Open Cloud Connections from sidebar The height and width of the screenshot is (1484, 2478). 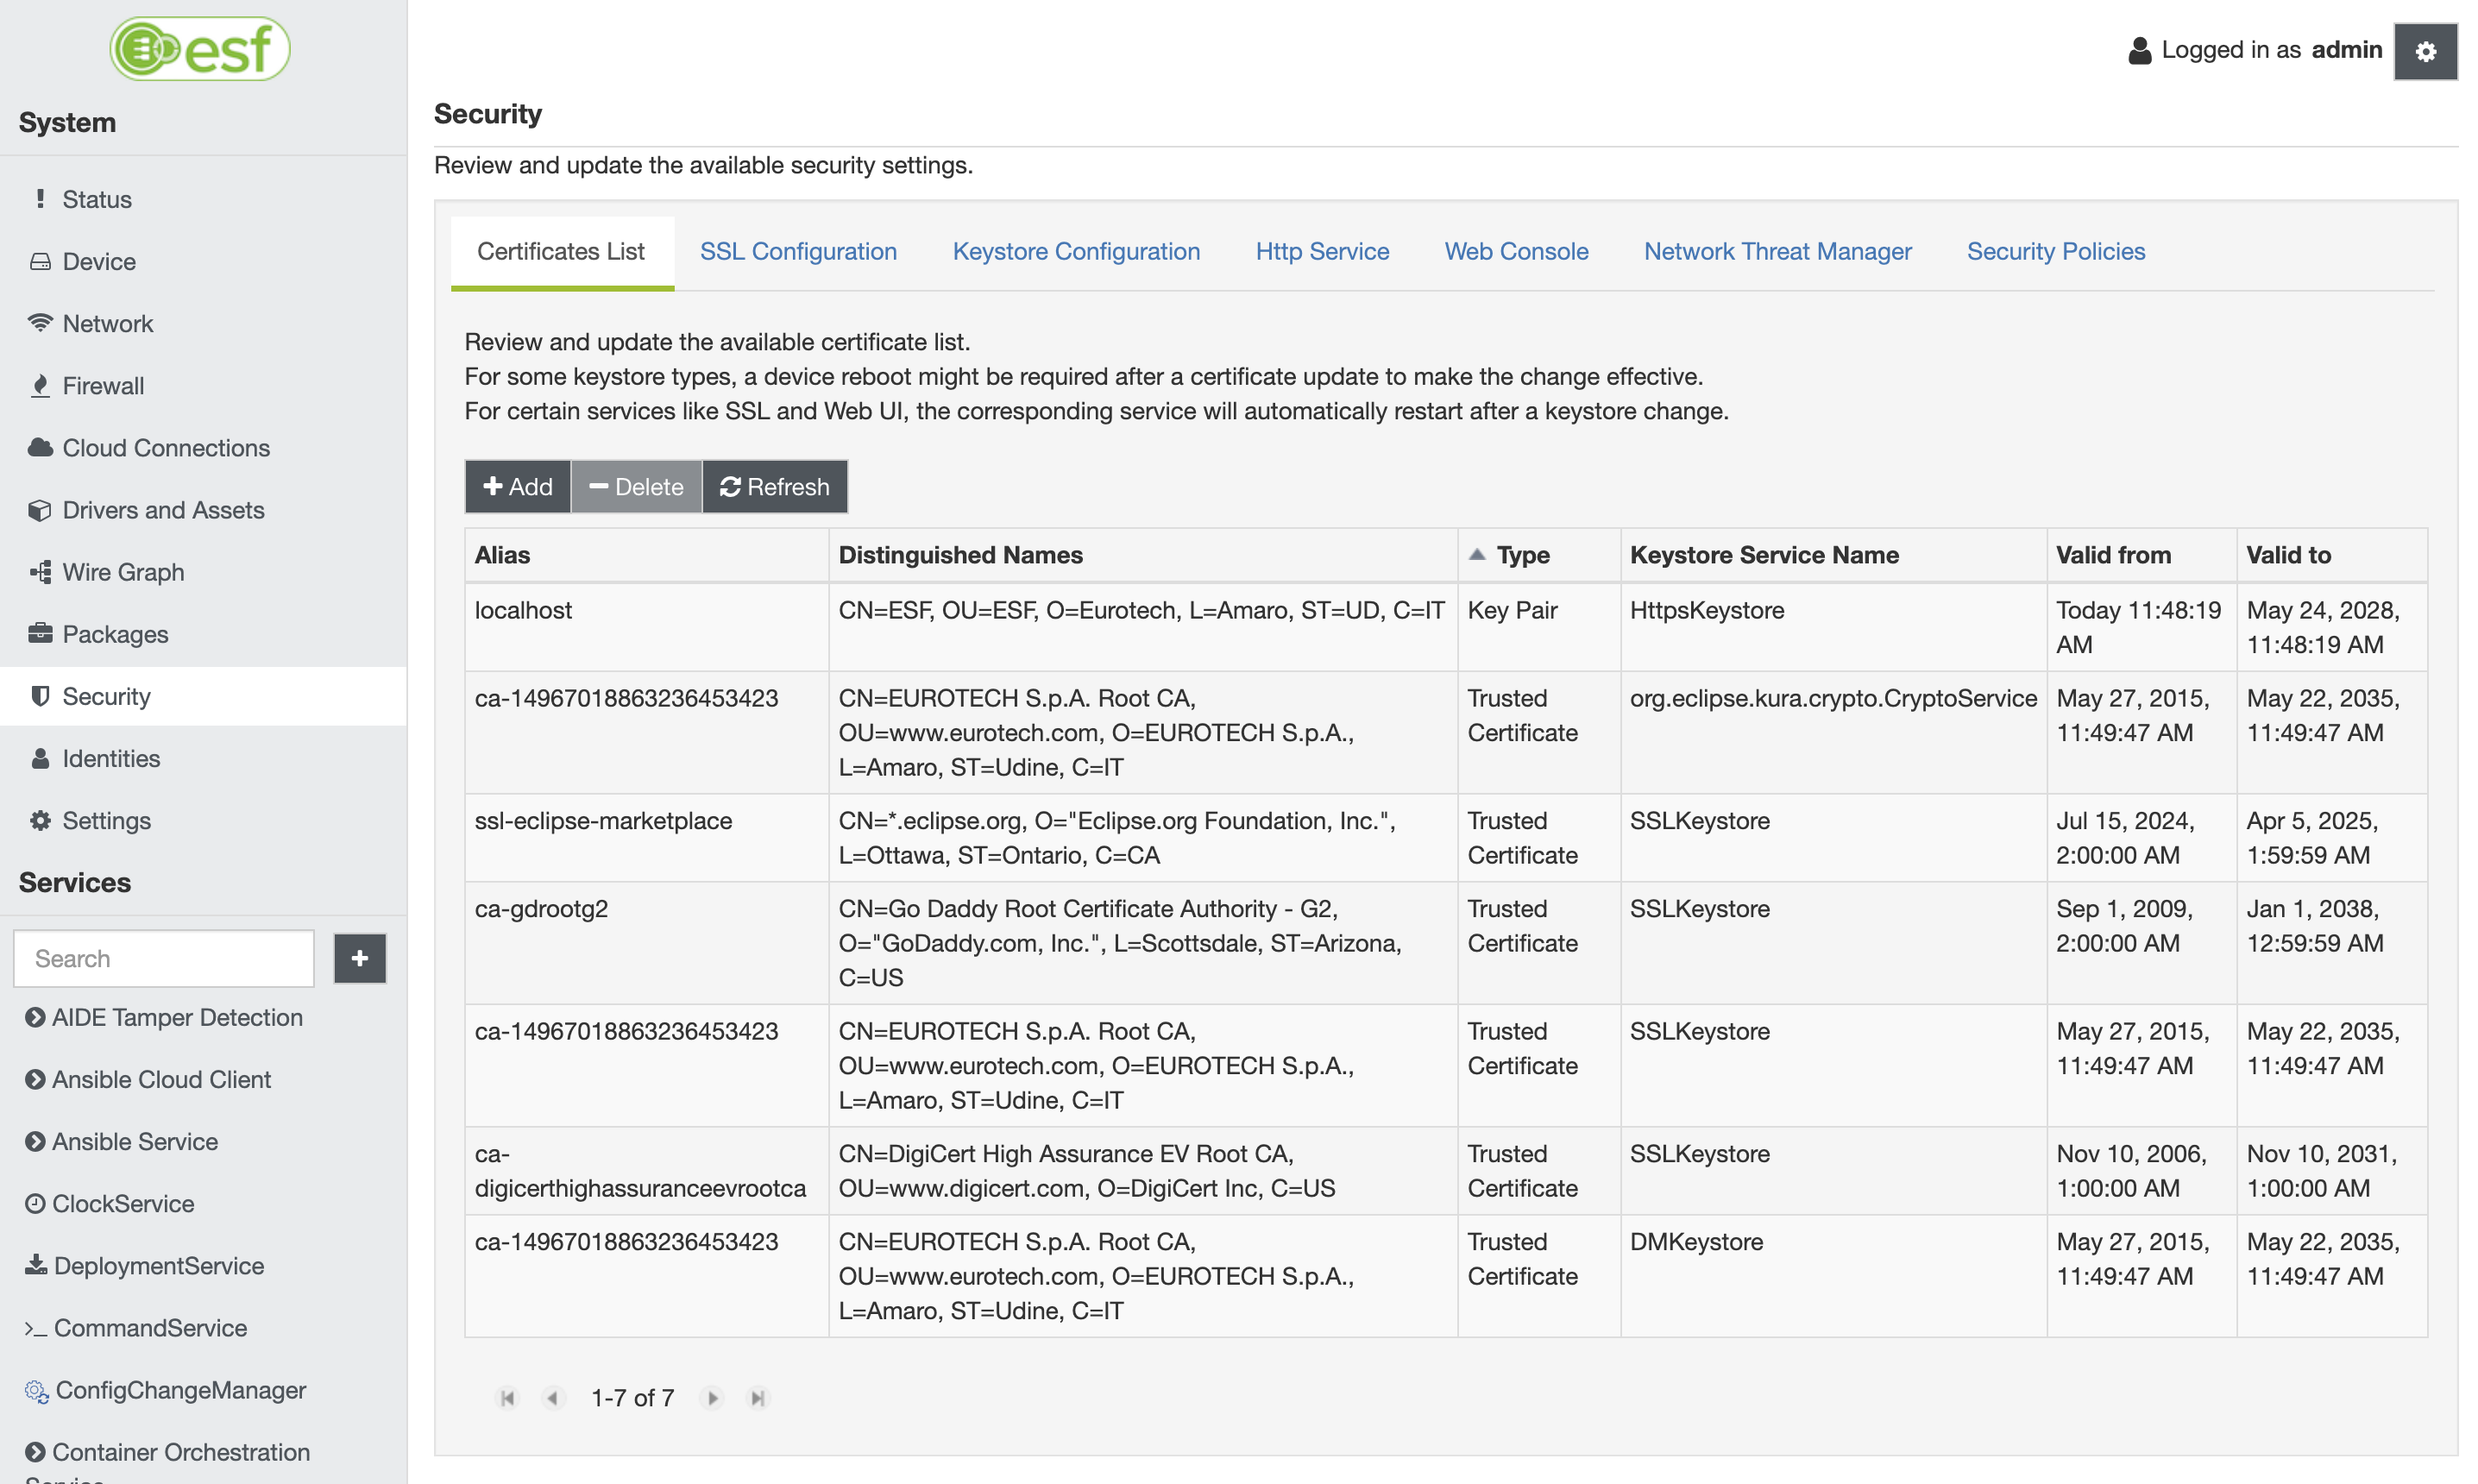[x=203, y=447]
